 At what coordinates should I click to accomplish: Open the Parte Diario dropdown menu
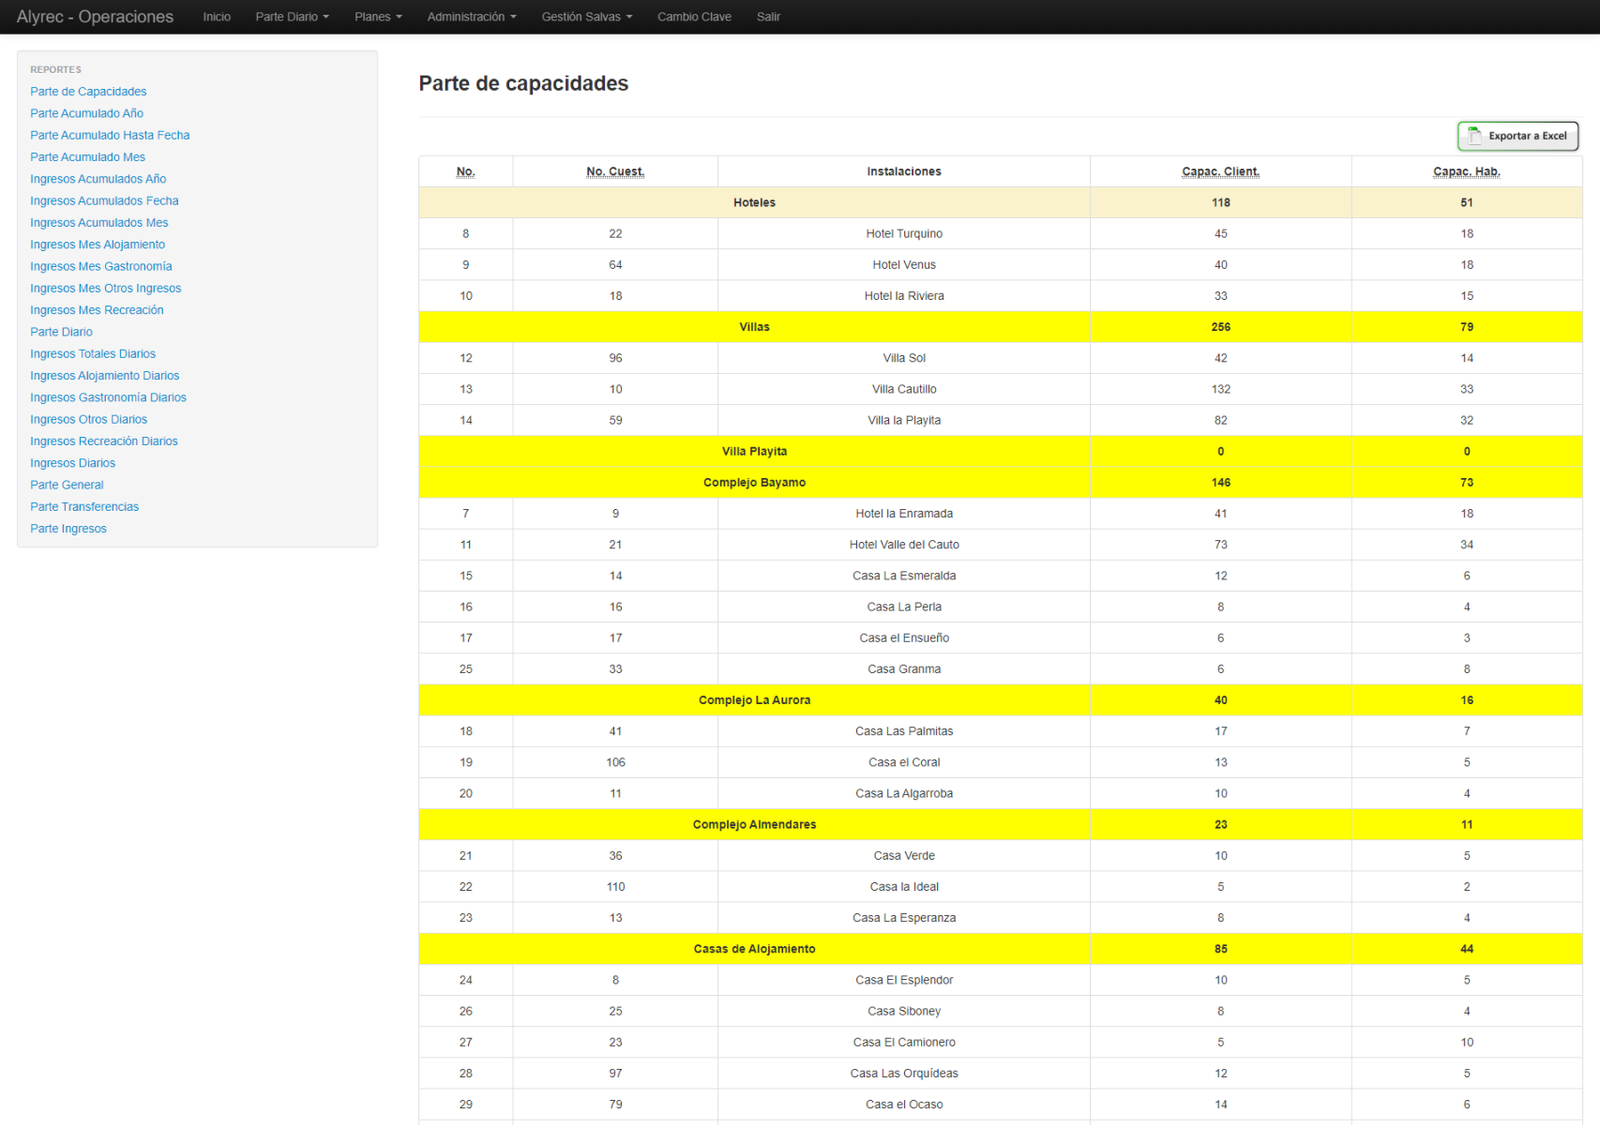[292, 17]
